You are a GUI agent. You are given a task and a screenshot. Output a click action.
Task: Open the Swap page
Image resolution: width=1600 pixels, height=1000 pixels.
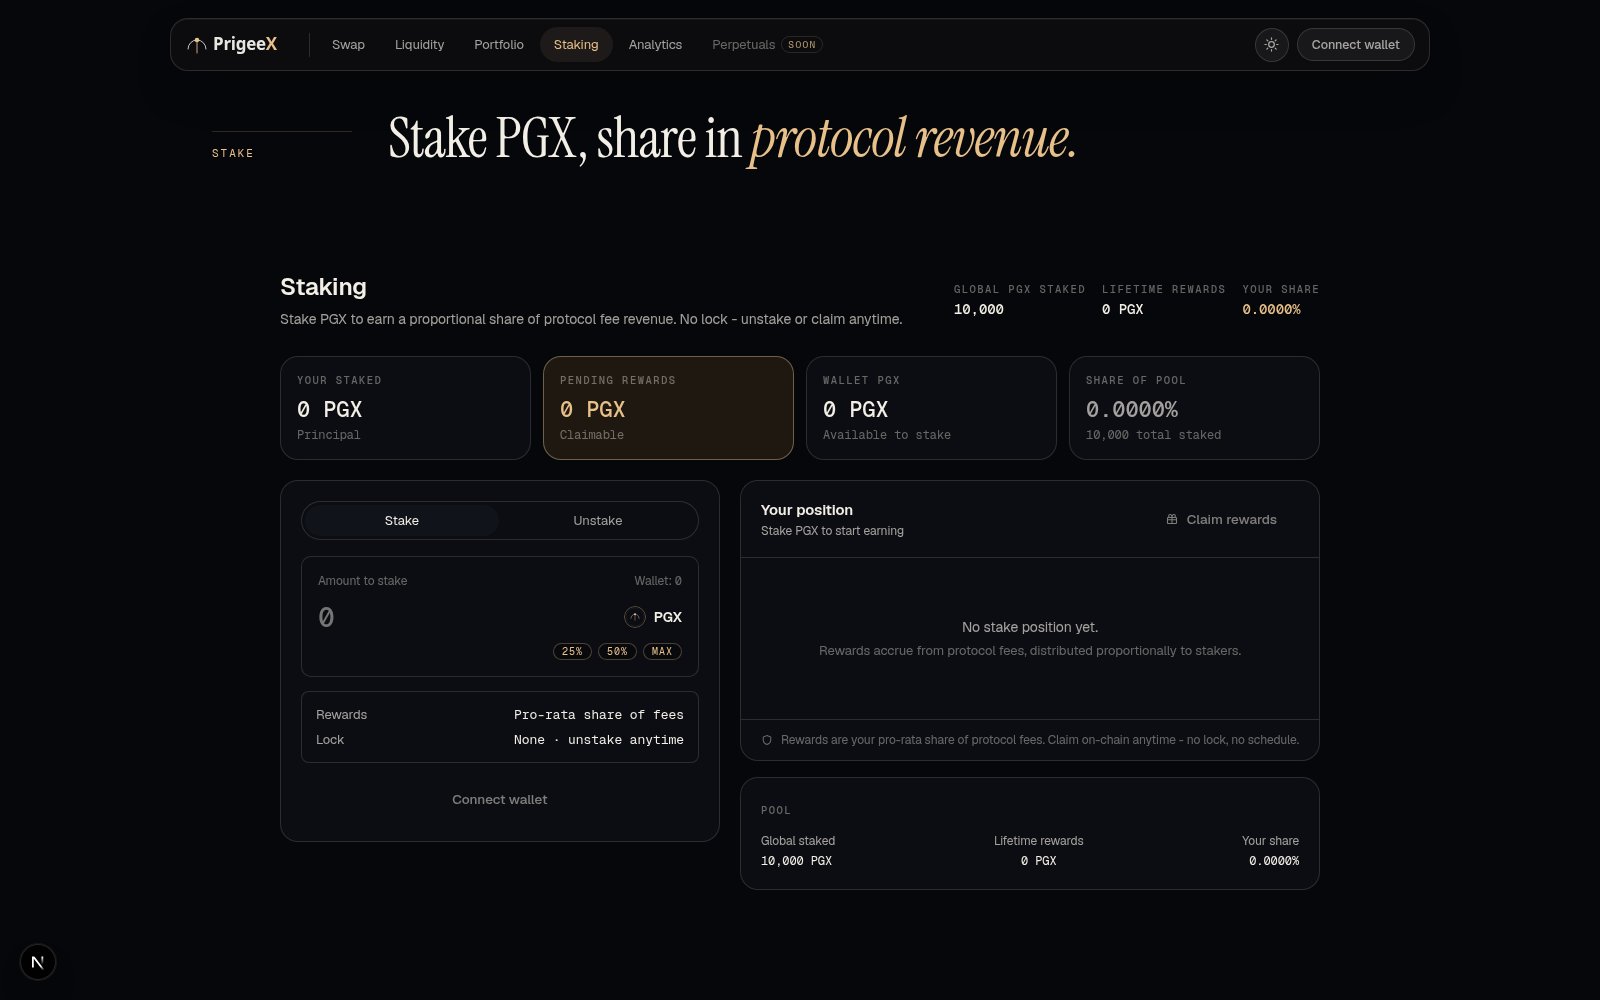coord(348,45)
